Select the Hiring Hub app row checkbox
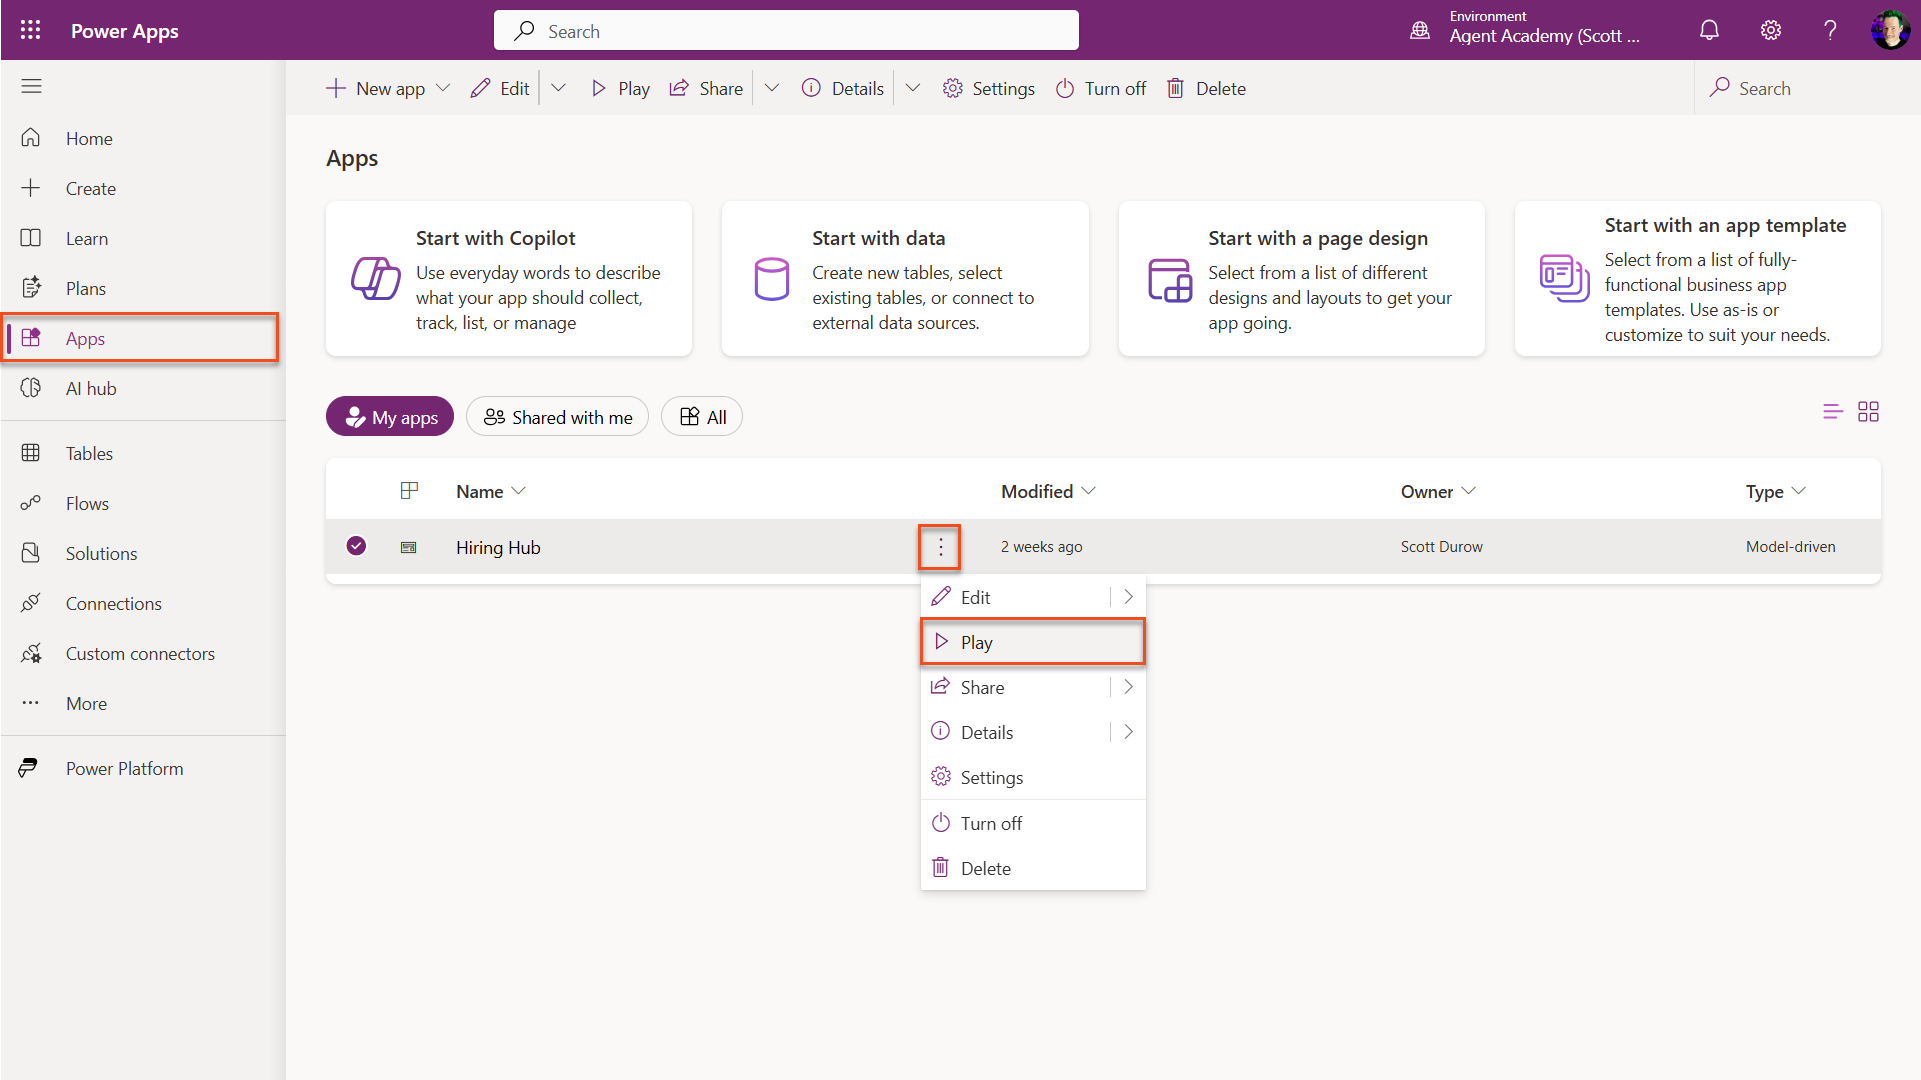 356,546
